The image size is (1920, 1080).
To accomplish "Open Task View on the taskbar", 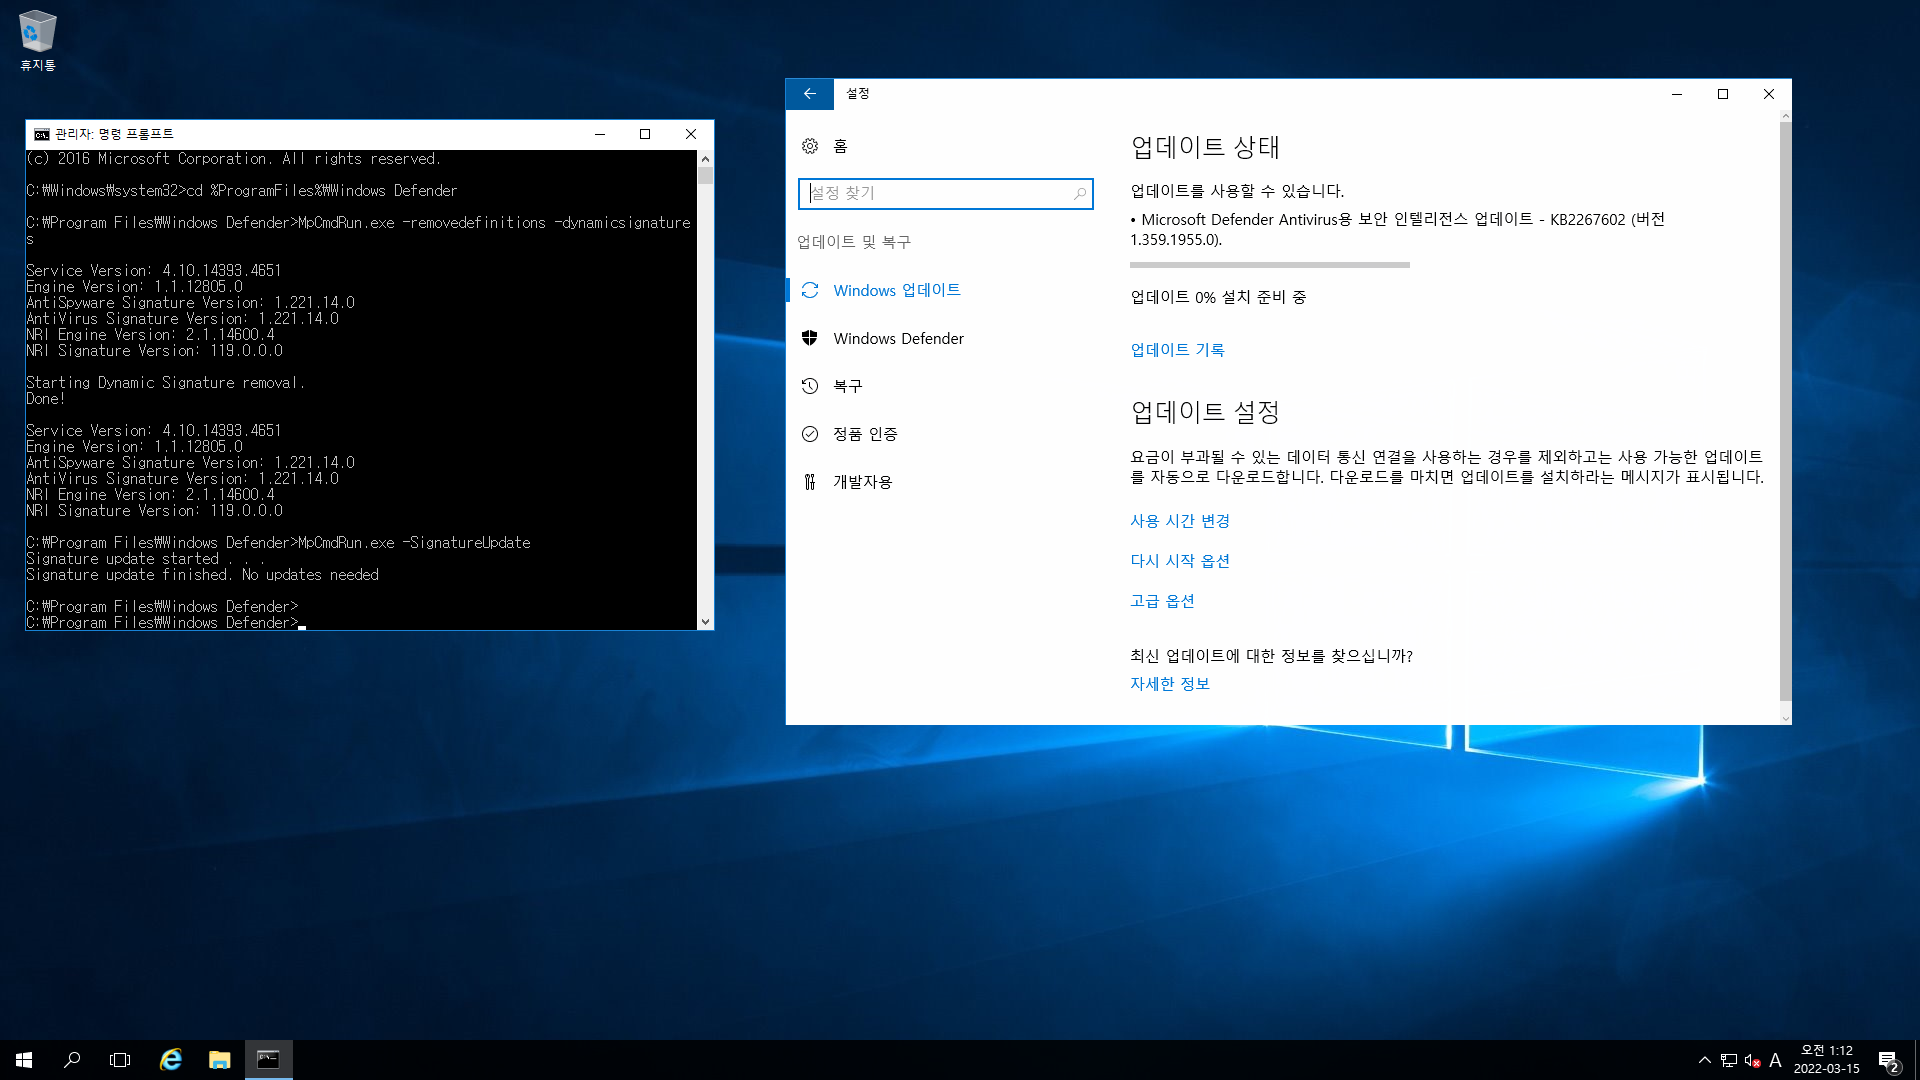I will (x=120, y=1060).
